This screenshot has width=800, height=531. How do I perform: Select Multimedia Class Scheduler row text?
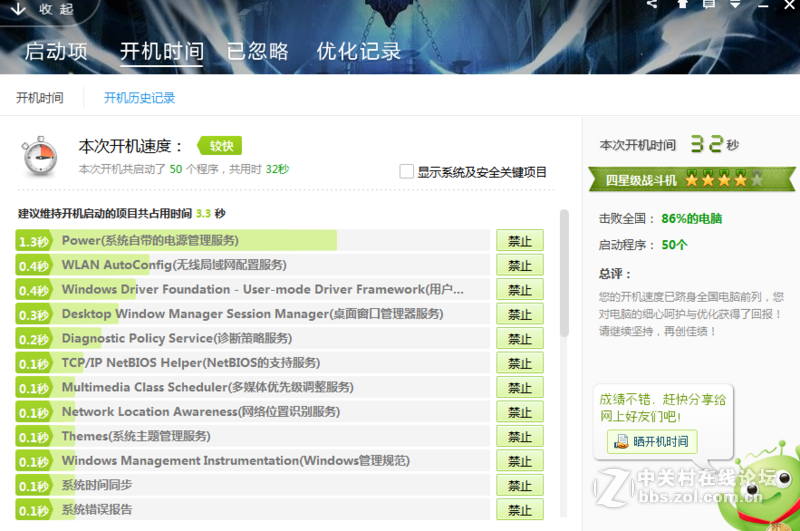208,387
